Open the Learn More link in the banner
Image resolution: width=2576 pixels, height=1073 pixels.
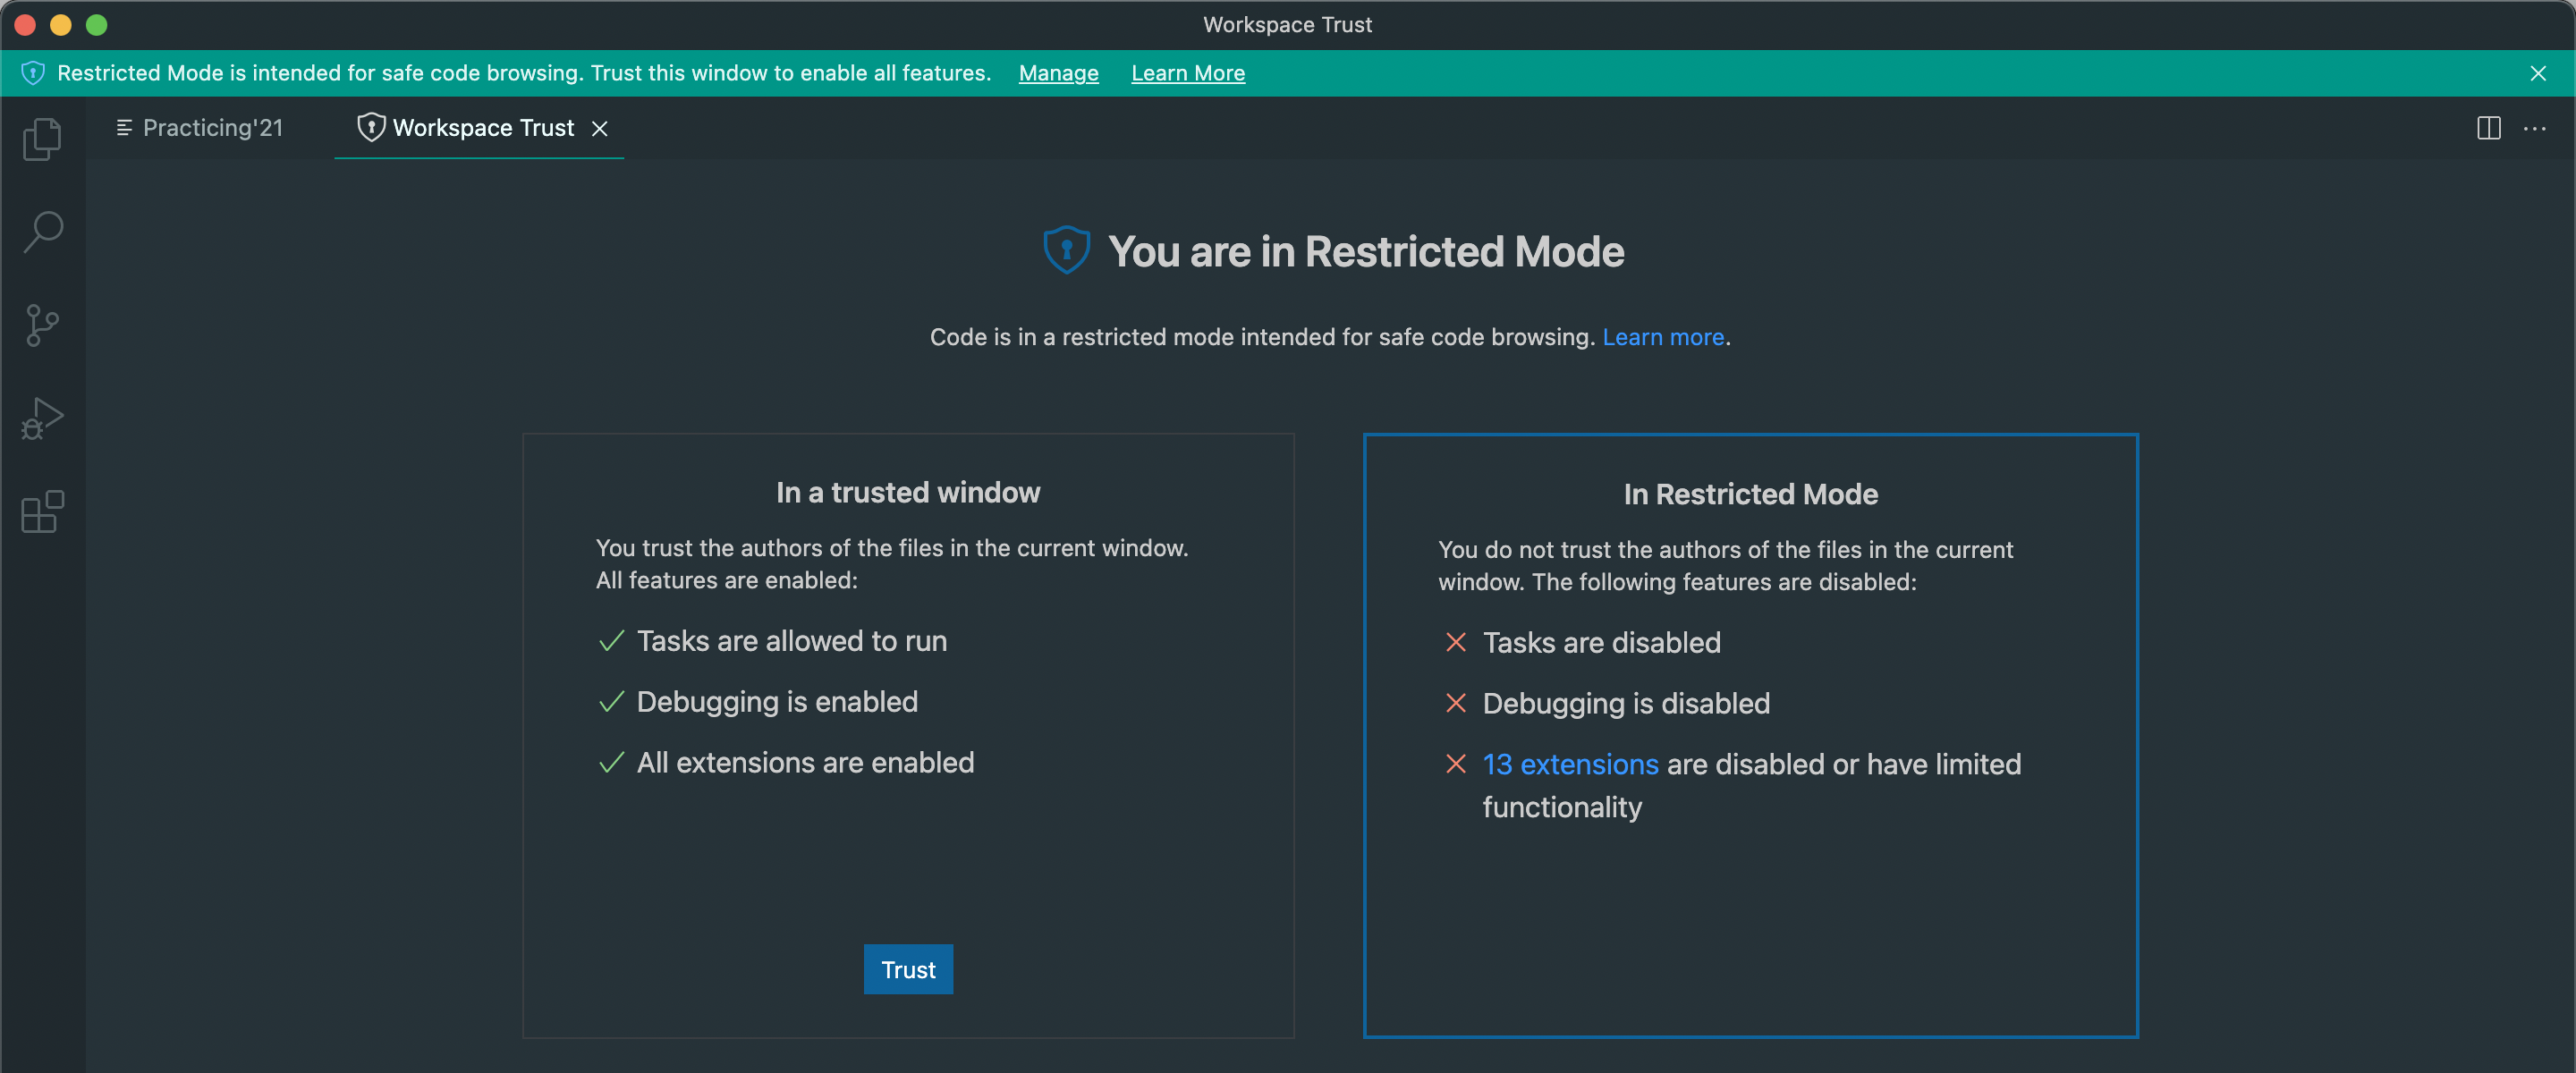(x=1187, y=72)
